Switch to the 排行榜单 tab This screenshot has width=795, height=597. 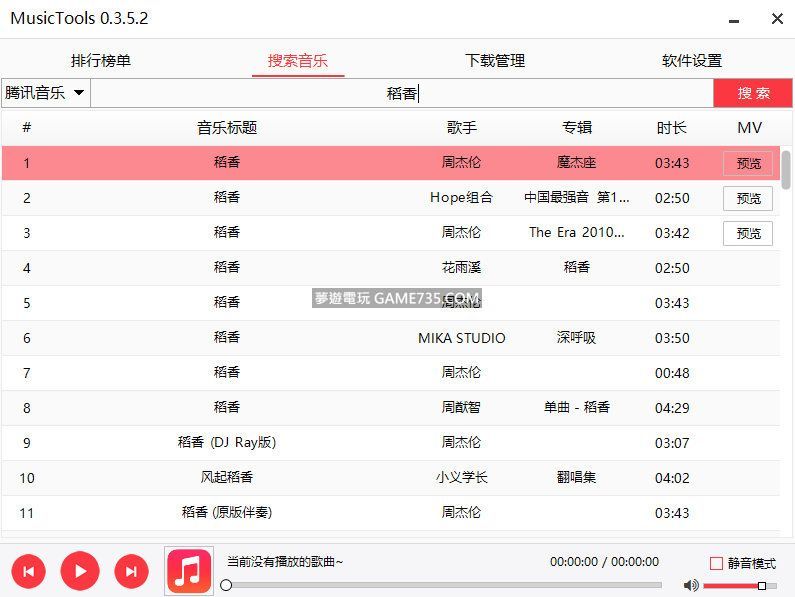coord(100,61)
